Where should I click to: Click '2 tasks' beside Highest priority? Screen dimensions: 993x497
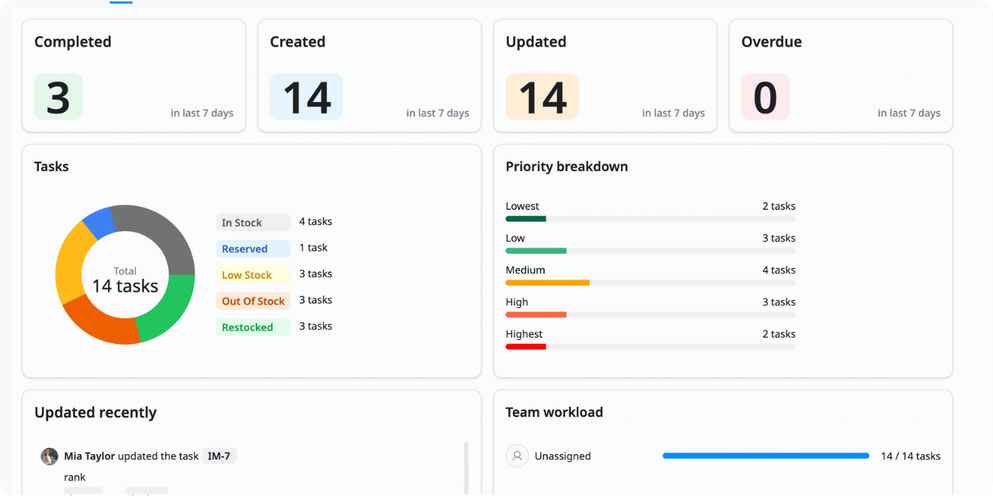point(779,334)
